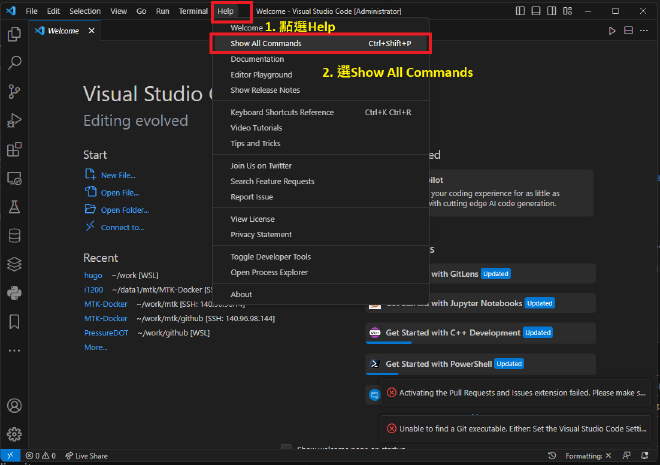660x465 pixels.
Task: Choose Video Tutorials in Help menu
Action: click(x=321, y=128)
